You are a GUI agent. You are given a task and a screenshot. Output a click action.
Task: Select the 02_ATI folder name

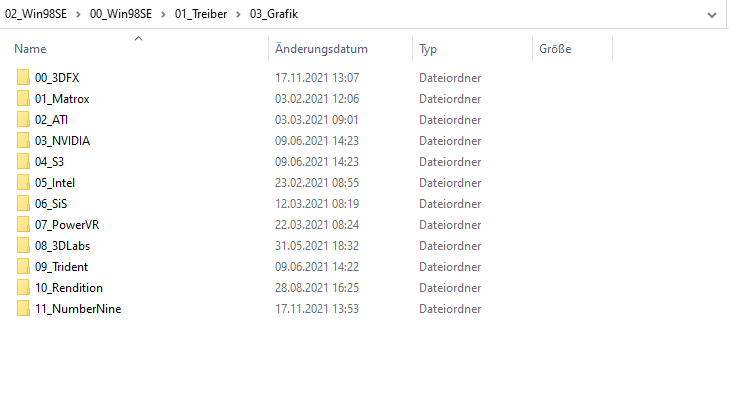tap(51, 119)
